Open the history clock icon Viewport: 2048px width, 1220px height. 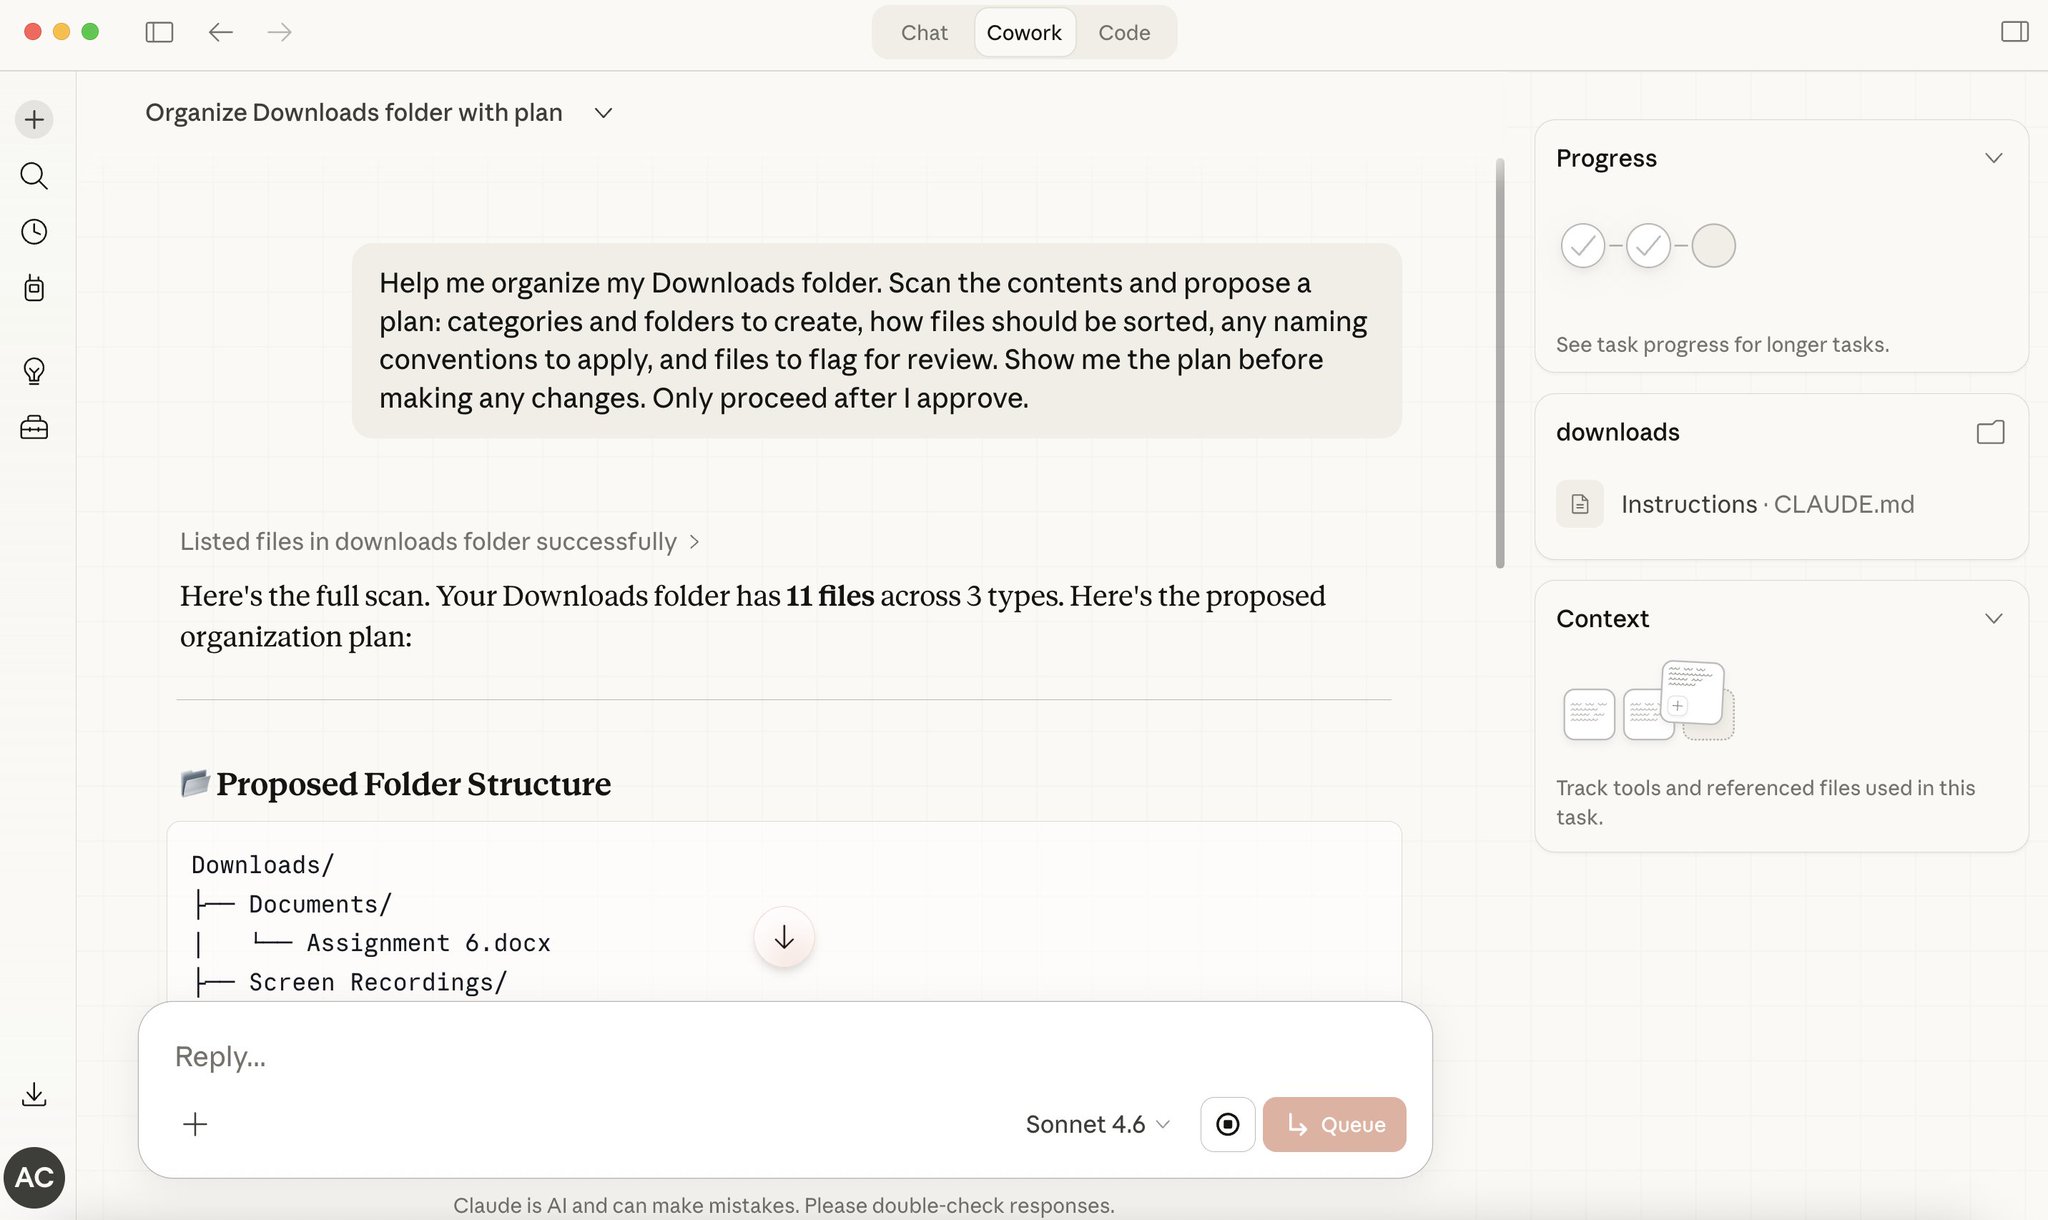point(34,232)
